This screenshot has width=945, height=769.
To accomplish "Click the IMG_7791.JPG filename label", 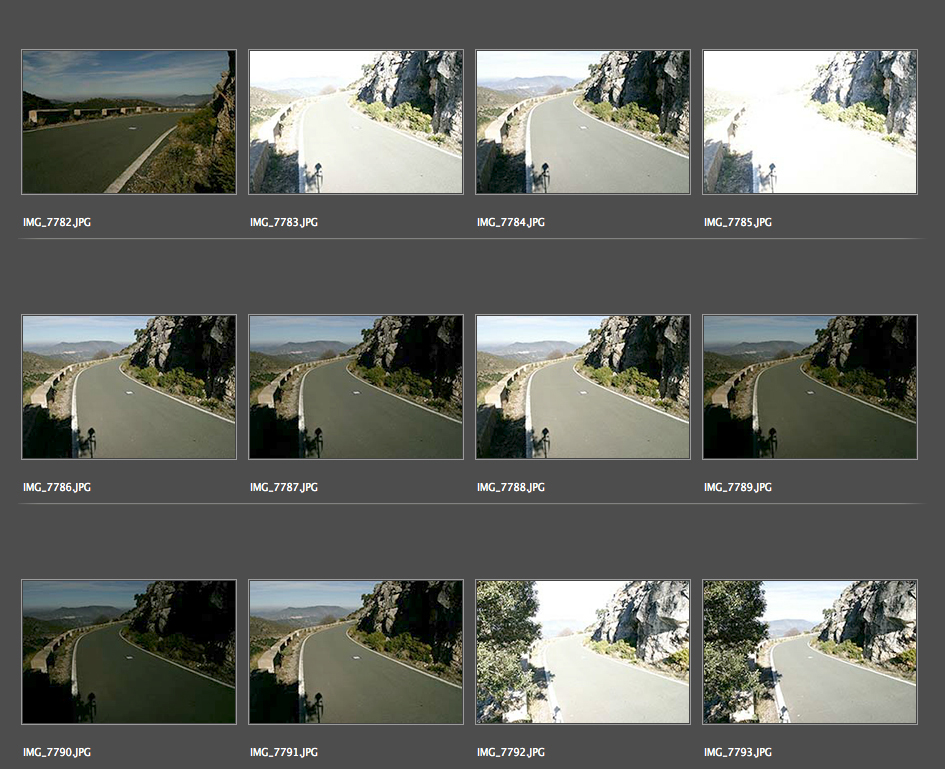I will click(284, 753).
